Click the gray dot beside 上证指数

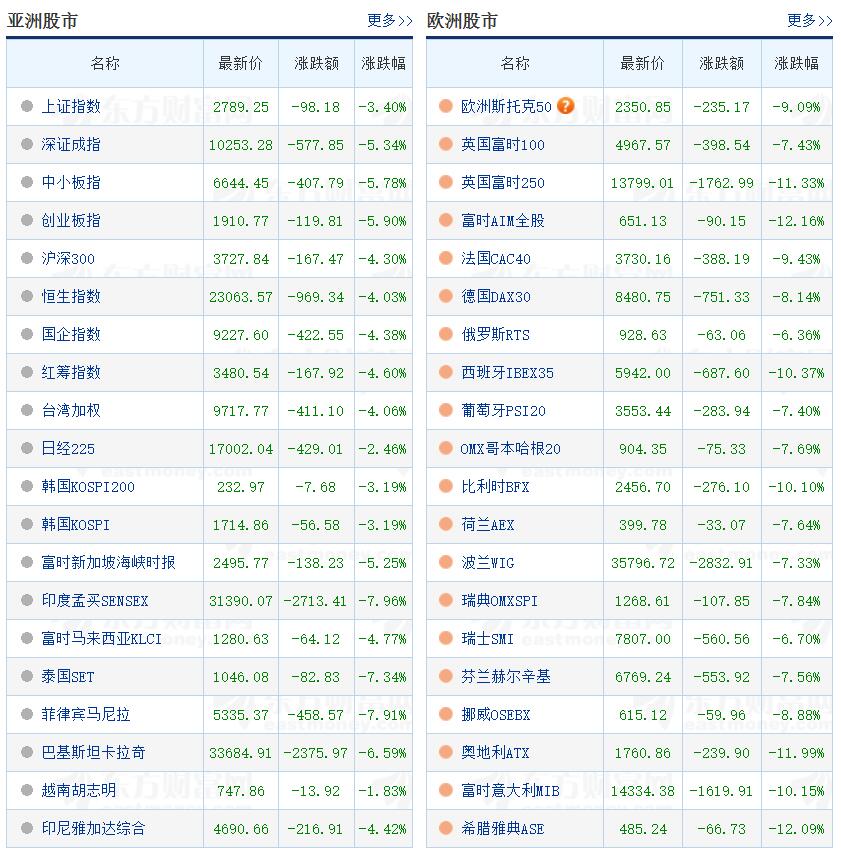point(27,106)
